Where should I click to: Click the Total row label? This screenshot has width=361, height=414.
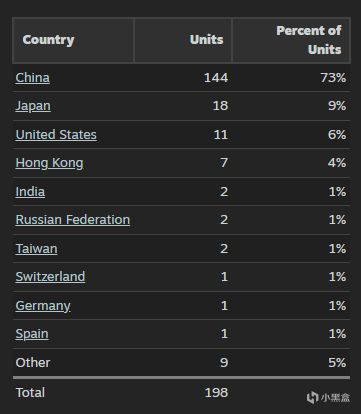click(30, 393)
